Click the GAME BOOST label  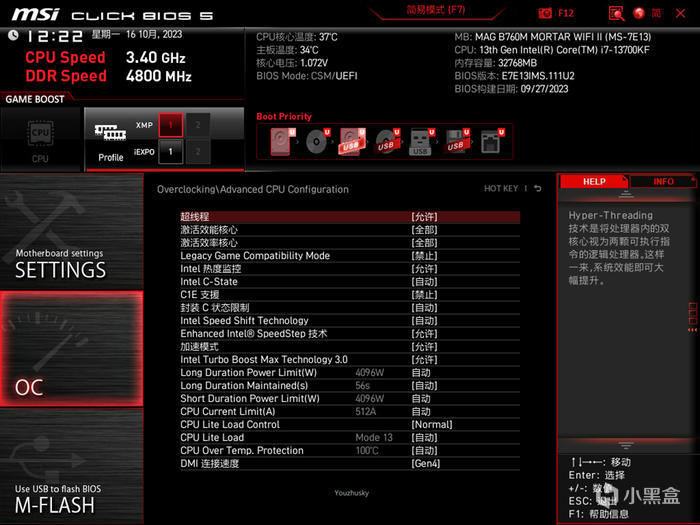[35, 99]
